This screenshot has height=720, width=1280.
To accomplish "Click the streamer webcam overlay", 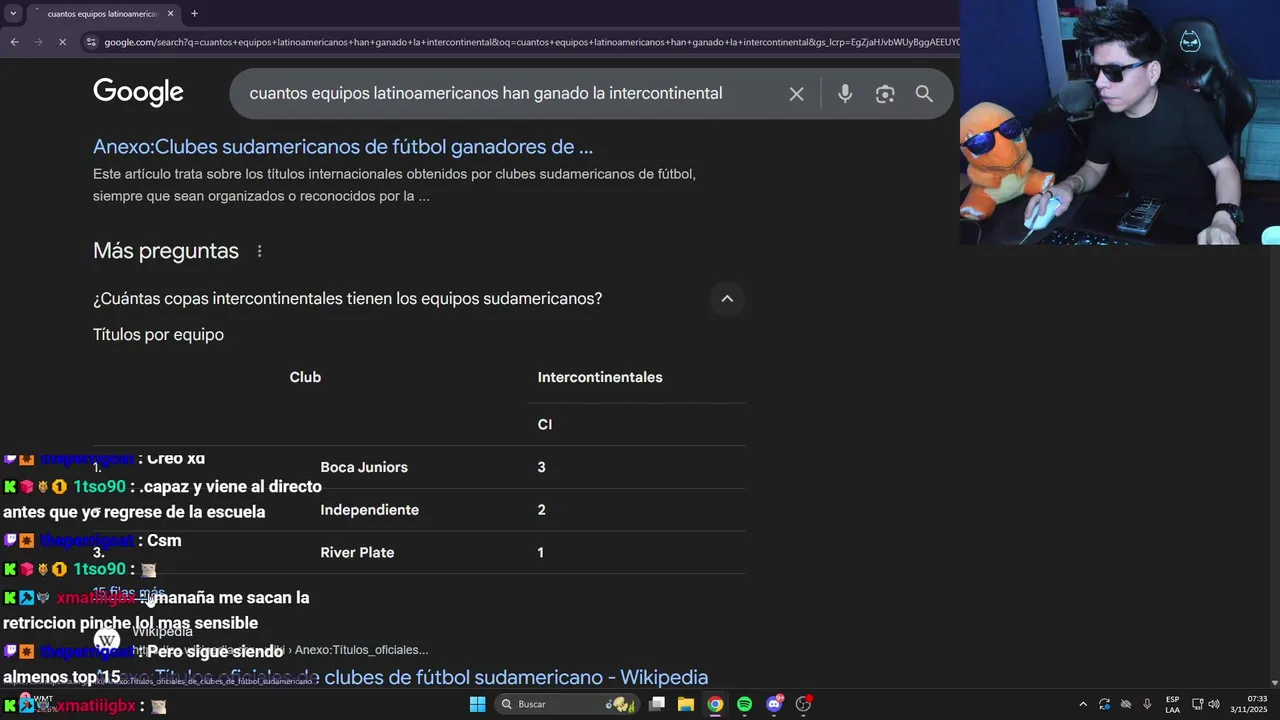I will coord(1120,122).
